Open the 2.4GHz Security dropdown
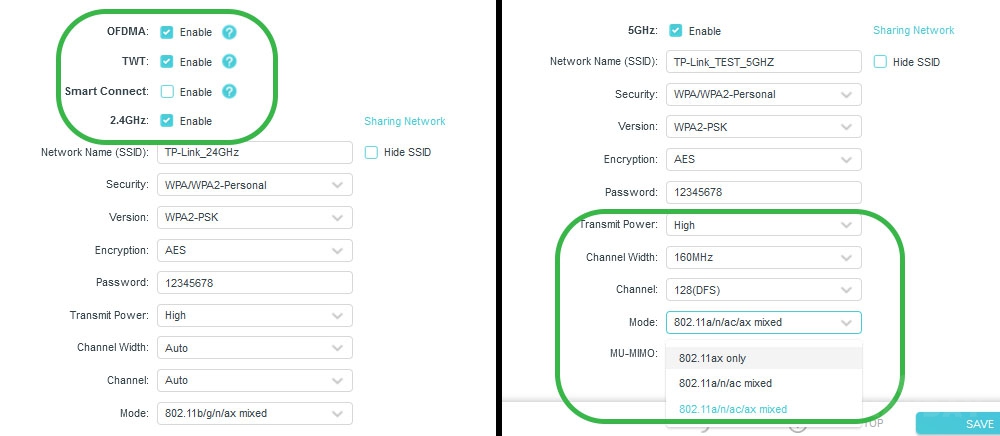This screenshot has width=1000, height=436. coord(254,185)
